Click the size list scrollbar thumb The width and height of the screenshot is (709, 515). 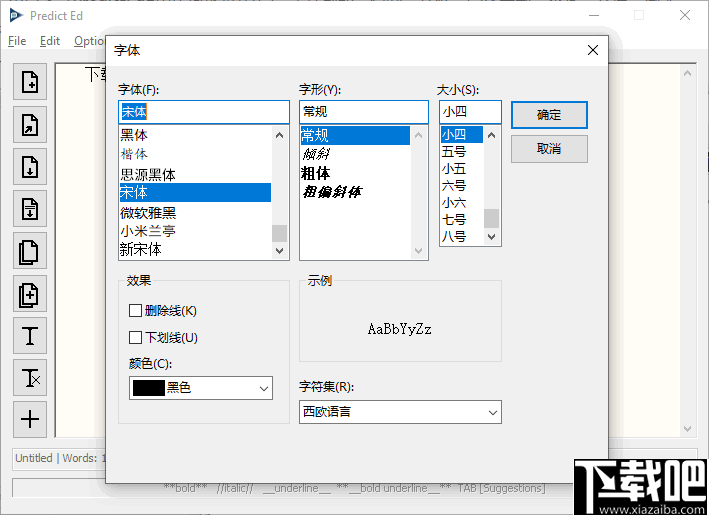(x=492, y=218)
